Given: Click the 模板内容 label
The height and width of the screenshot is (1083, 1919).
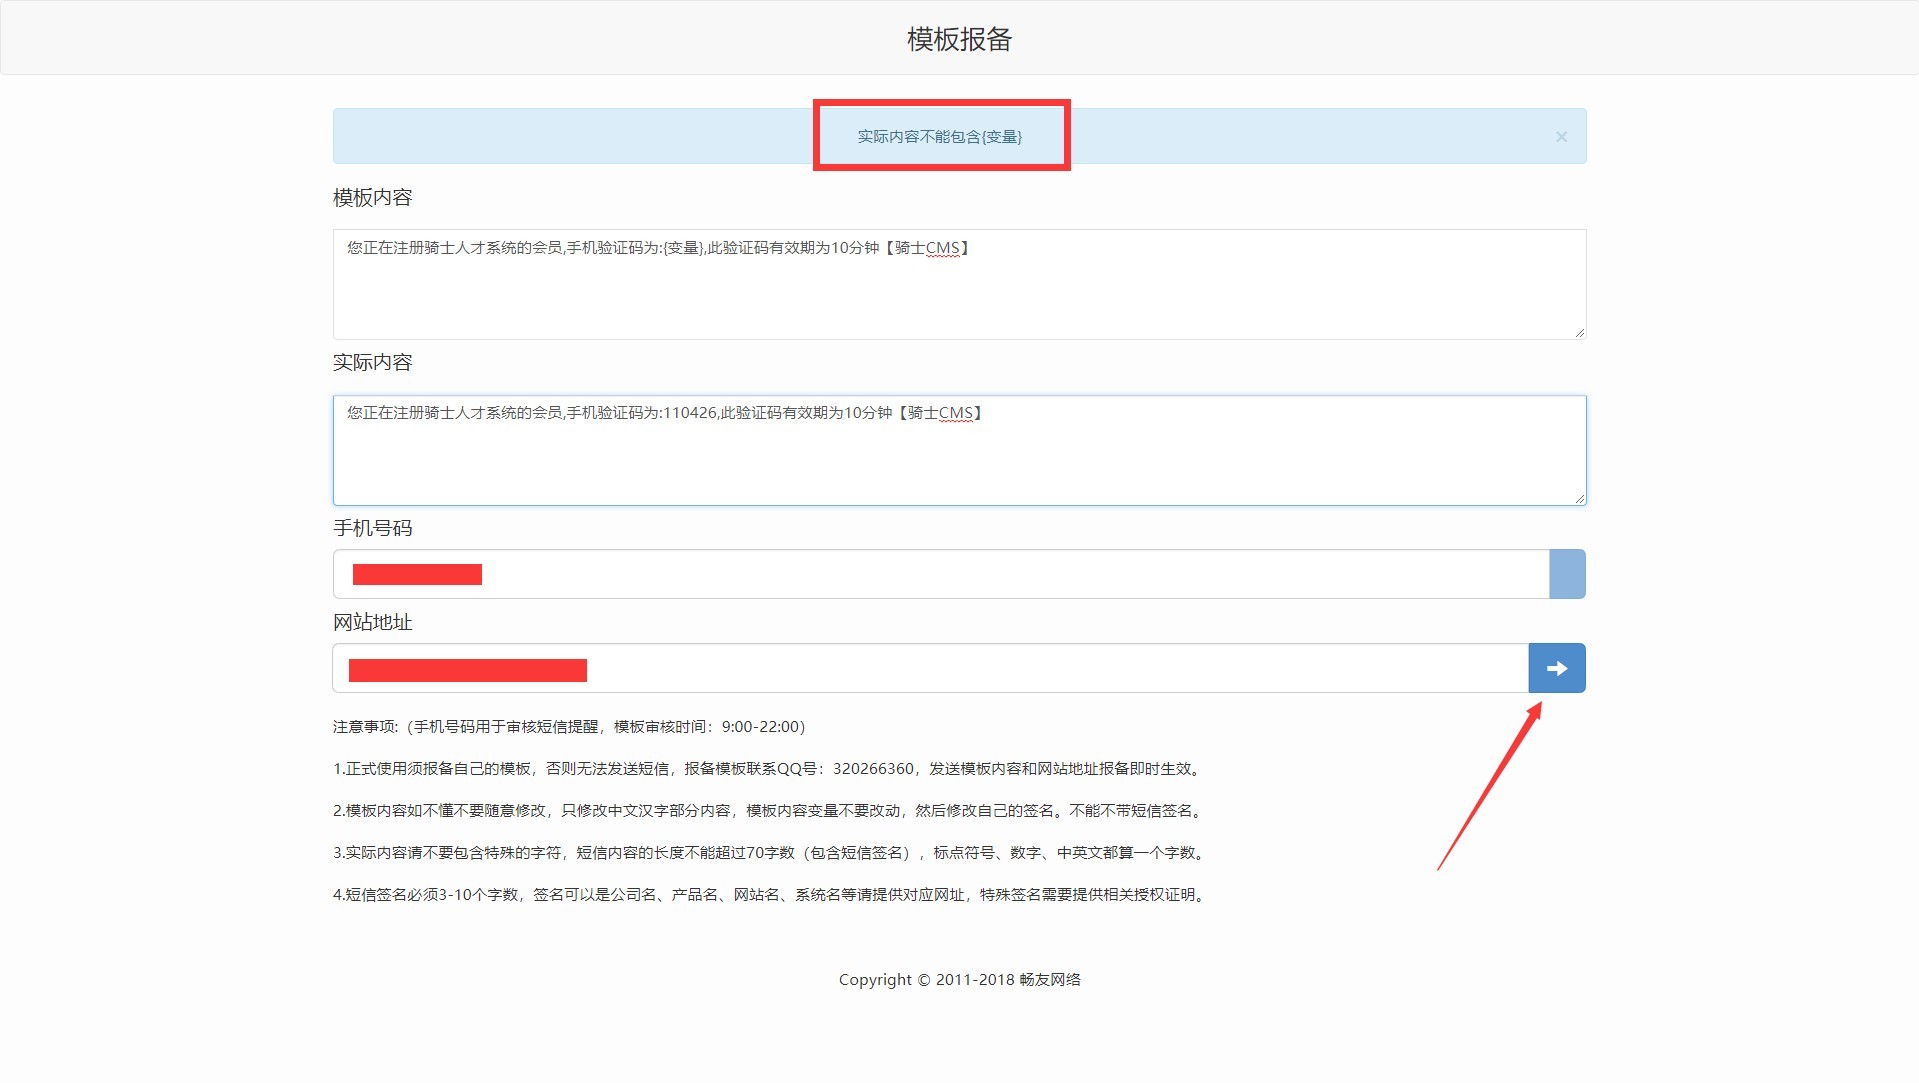Looking at the screenshot, I should pos(373,198).
